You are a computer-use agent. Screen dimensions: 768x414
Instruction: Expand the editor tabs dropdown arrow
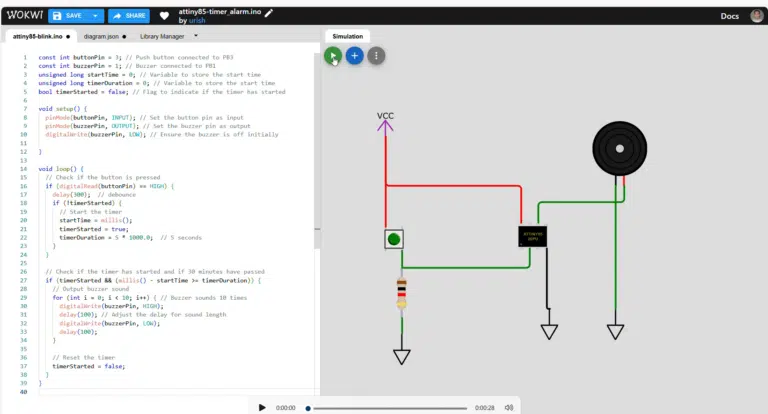click(196, 36)
